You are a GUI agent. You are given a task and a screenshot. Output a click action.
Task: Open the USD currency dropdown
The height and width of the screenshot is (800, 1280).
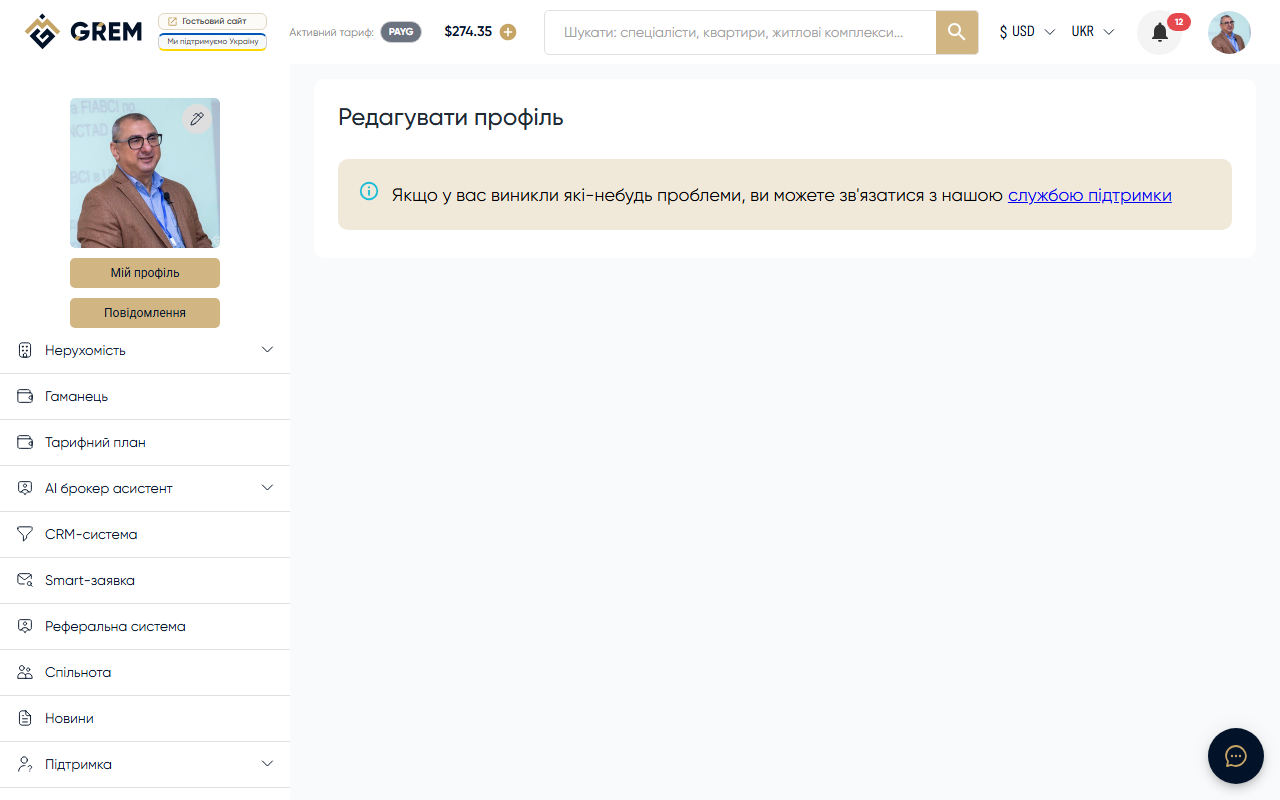(x=1024, y=31)
